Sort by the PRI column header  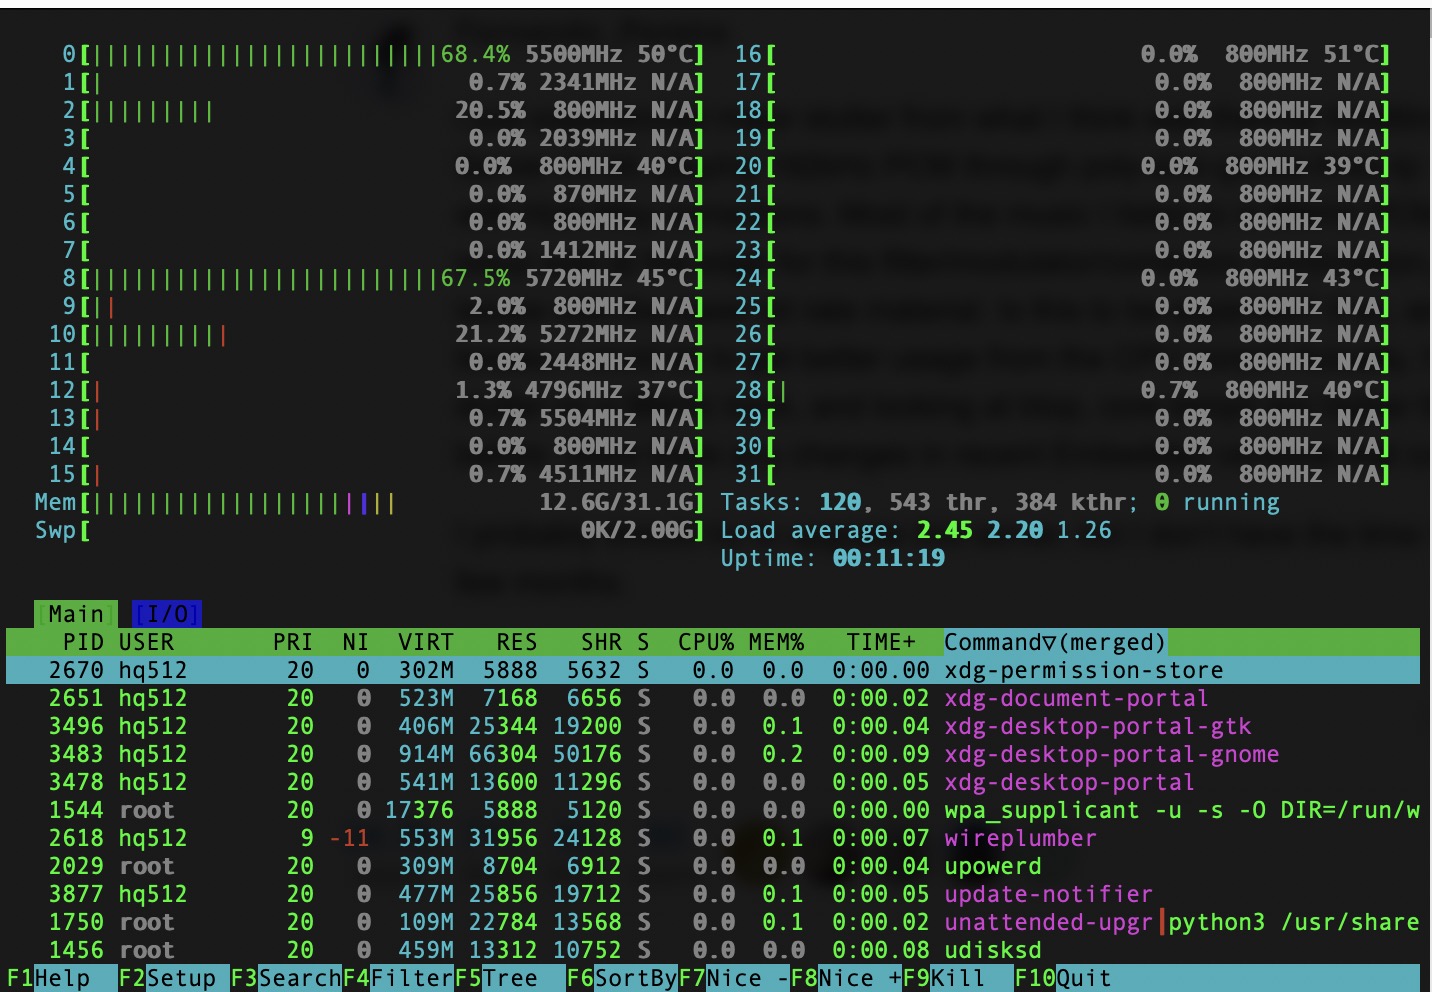click(x=293, y=642)
